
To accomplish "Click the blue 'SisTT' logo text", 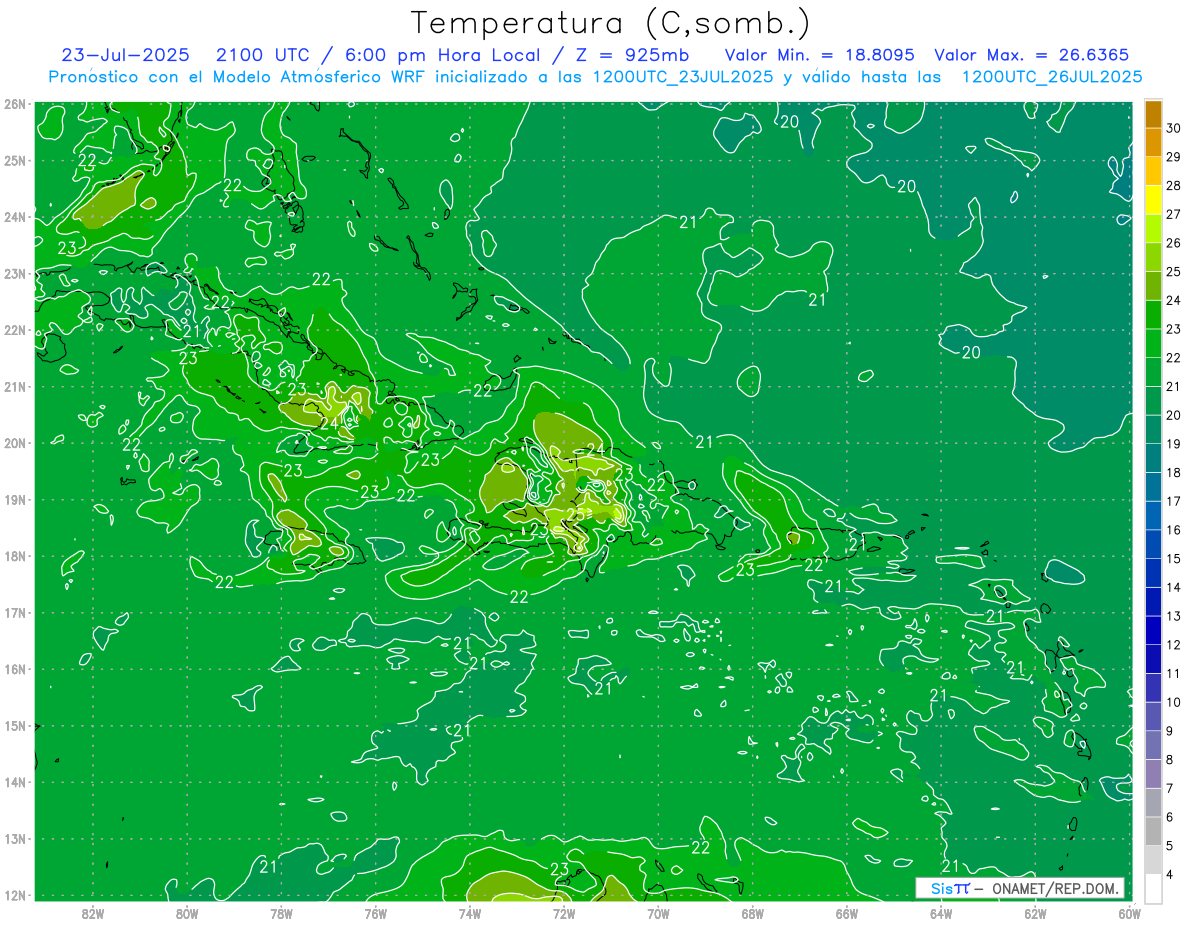I will pyautogui.click(x=949, y=888).
